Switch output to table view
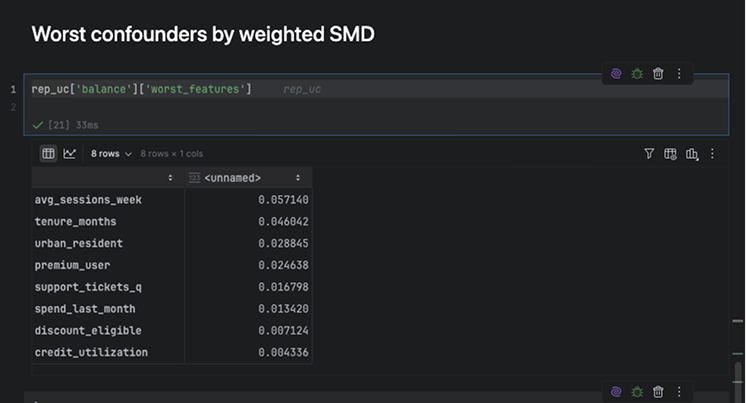 (48, 154)
